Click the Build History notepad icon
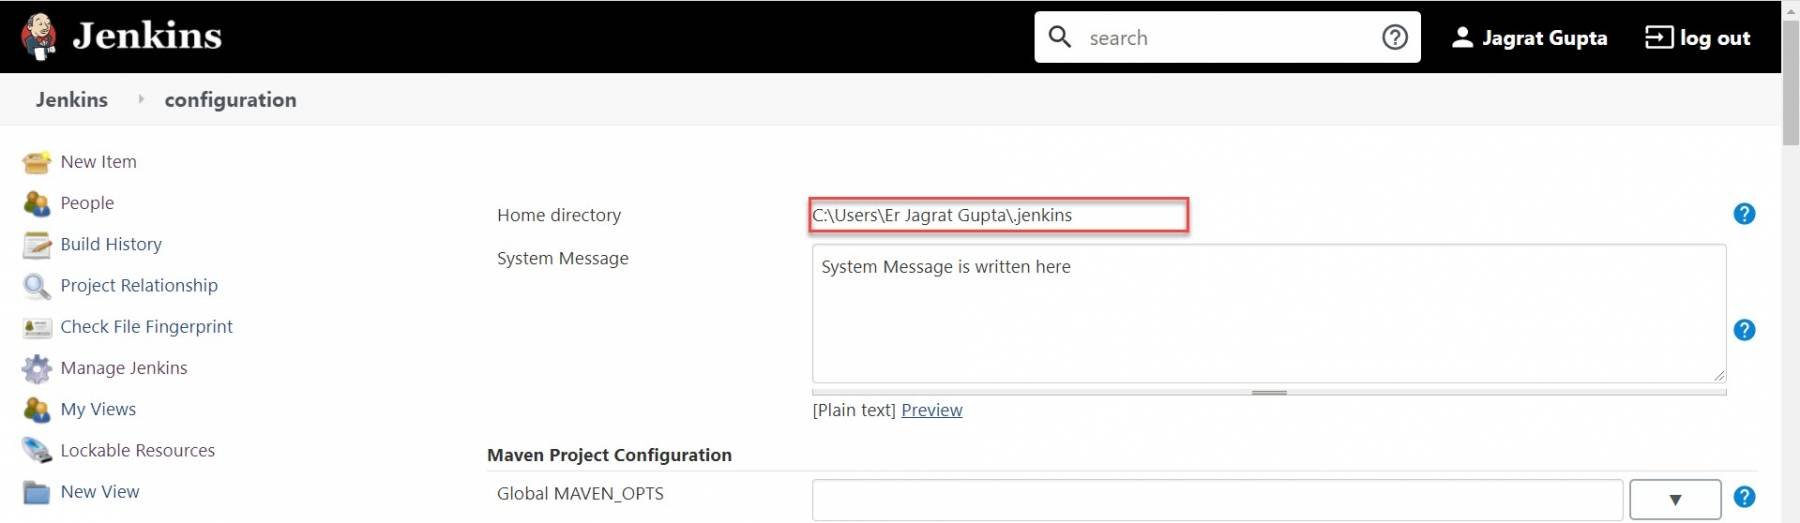Screen dimensions: 1800x523 [x=37, y=245]
